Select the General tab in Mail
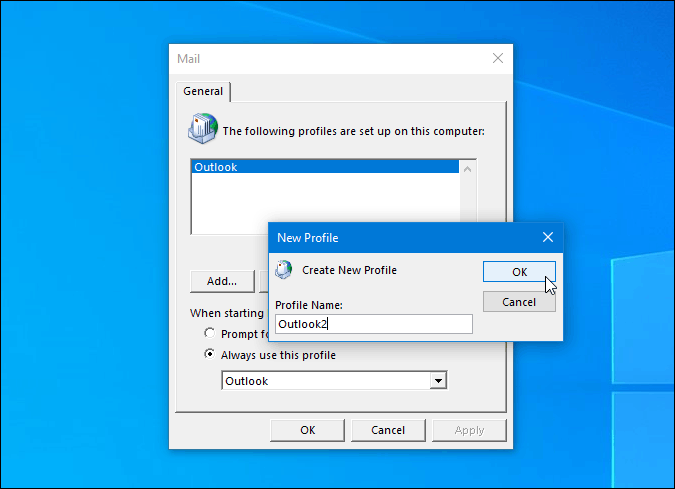This screenshot has width=675, height=489. tap(203, 91)
